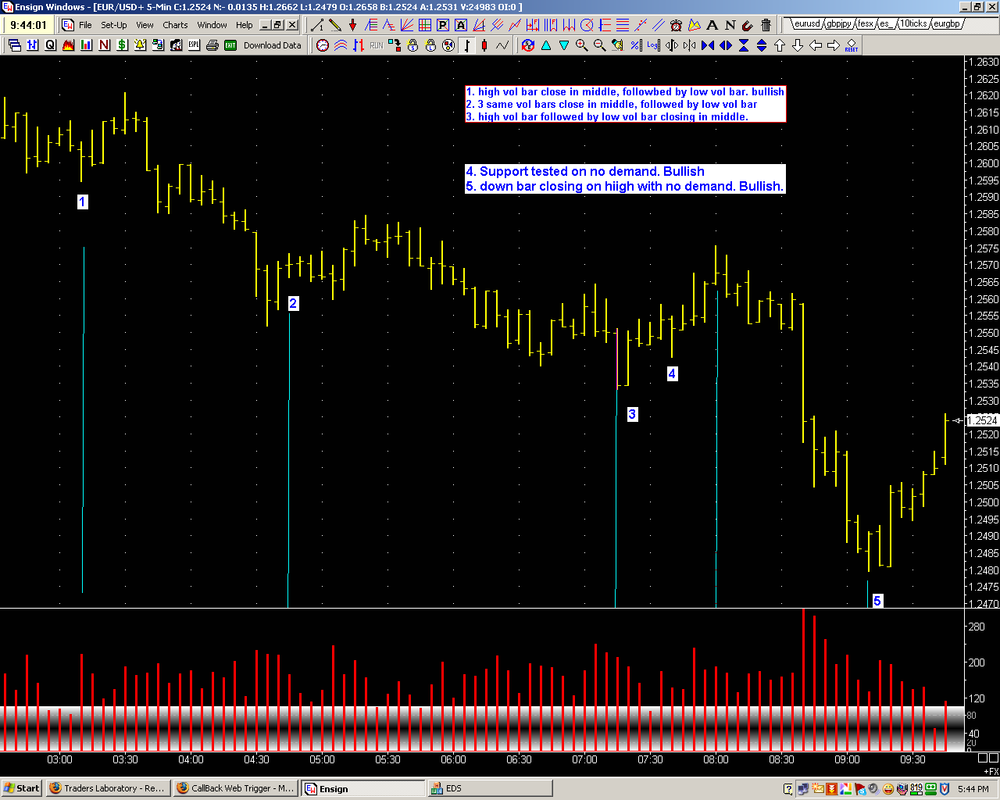
Task: Open the Q quote page icon
Action: click(x=50, y=45)
